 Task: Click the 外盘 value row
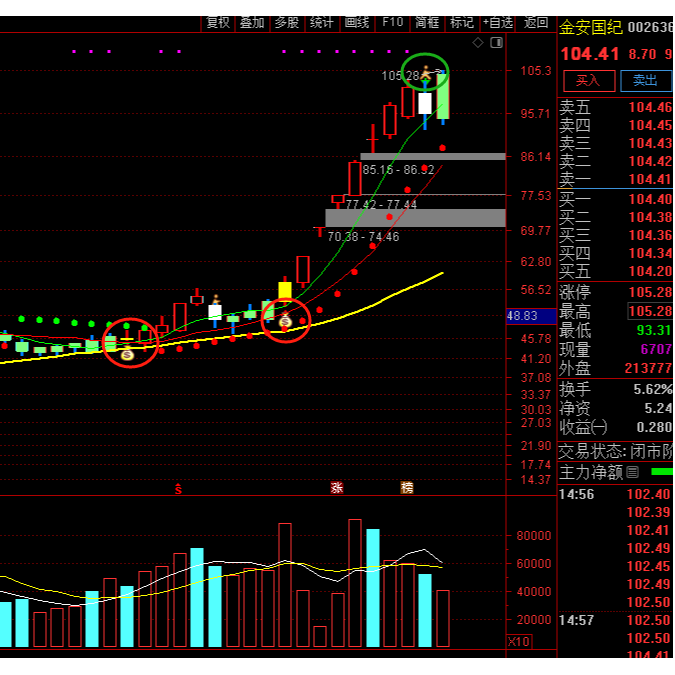click(x=616, y=368)
